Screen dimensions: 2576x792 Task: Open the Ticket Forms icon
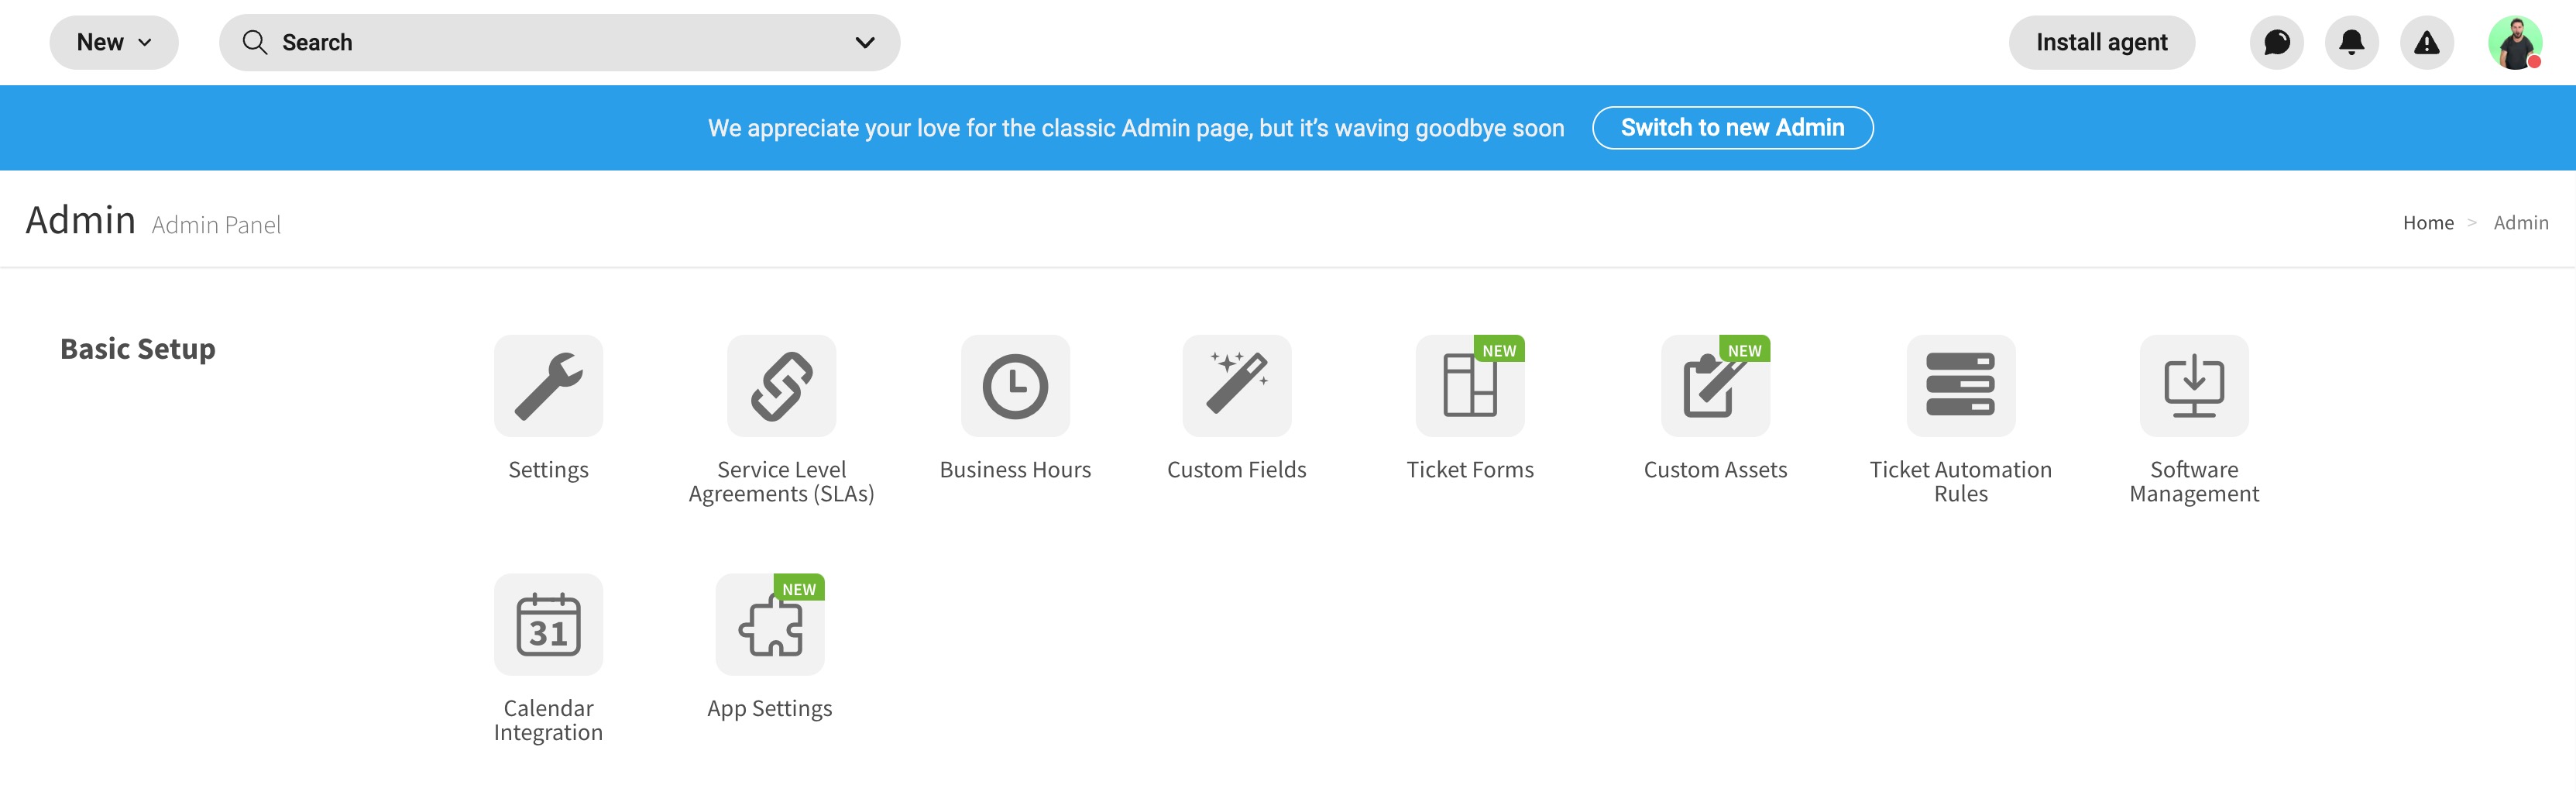click(1470, 386)
